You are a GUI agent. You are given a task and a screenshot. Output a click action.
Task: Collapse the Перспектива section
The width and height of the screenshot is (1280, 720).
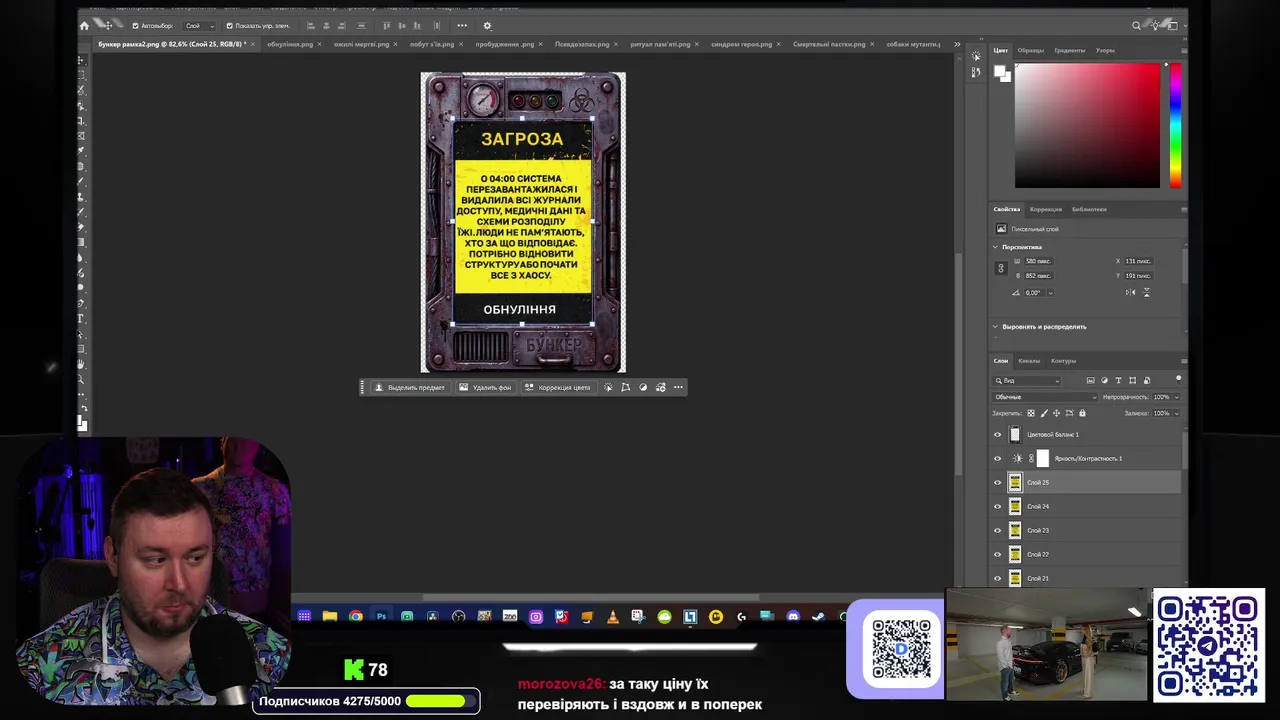pos(995,247)
